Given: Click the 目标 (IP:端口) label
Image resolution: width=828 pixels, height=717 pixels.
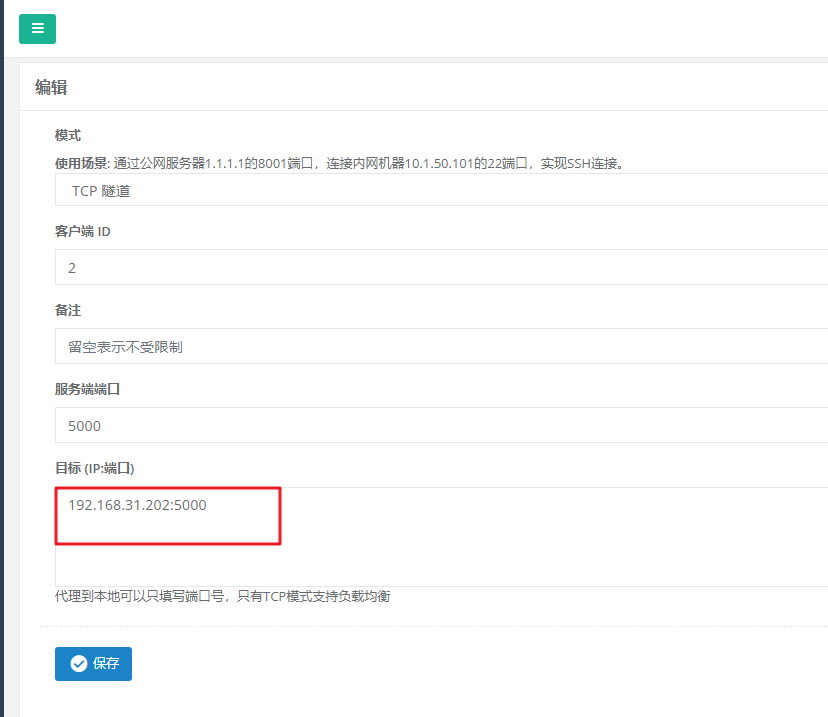Looking at the screenshot, I should click(x=94, y=468).
